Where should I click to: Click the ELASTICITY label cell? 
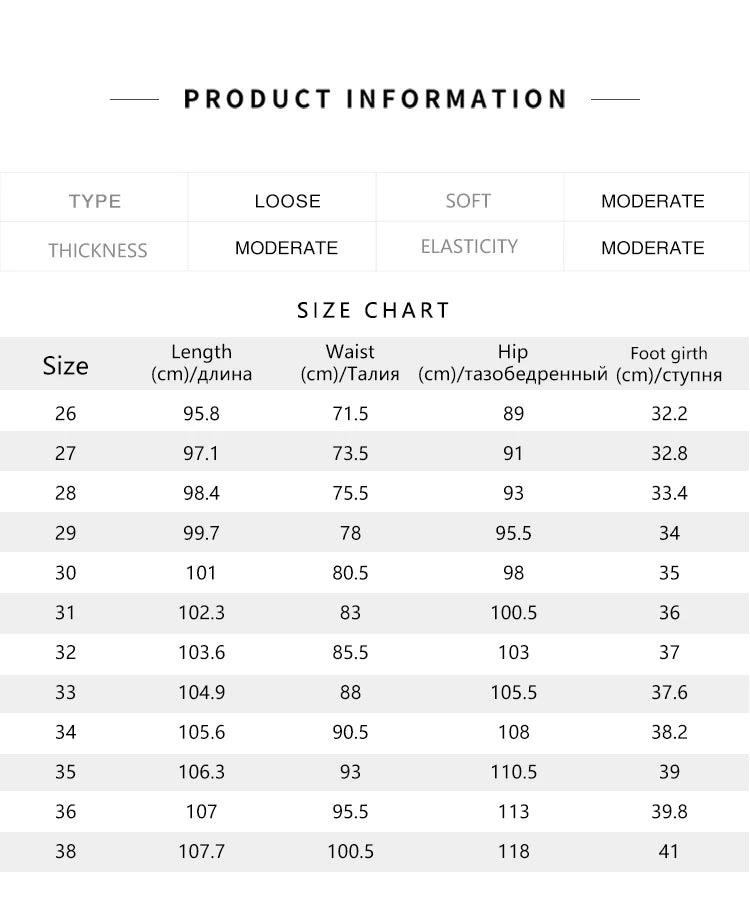(469, 247)
